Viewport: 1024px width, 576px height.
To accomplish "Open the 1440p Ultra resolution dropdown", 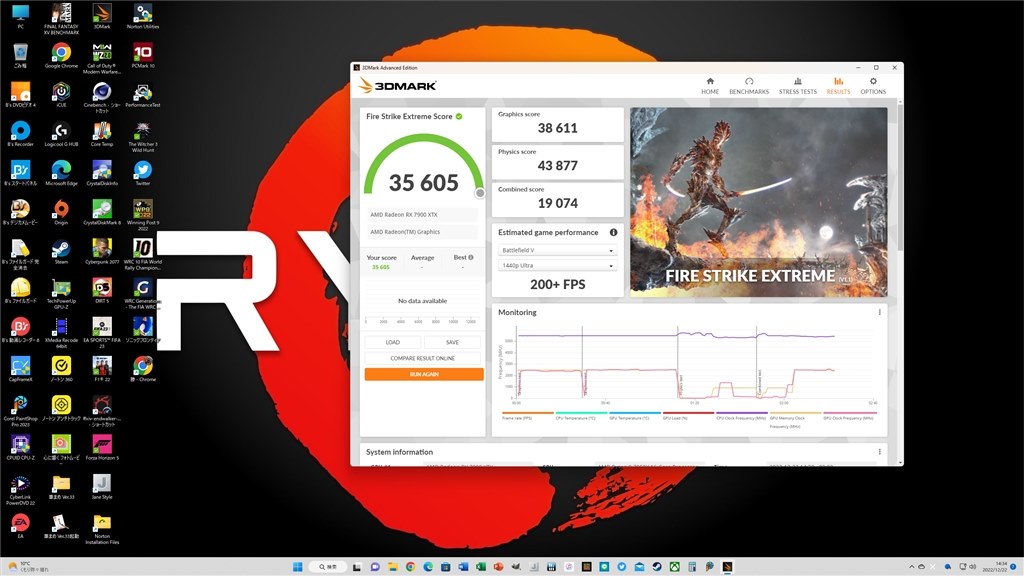I will (x=557, y=266).
